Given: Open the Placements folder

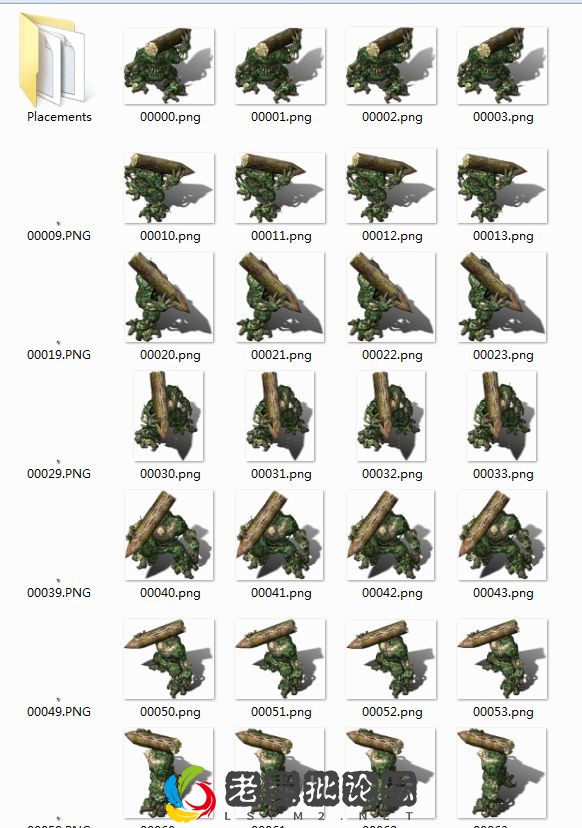Looking at the screenshot, I should click(52, 59).
